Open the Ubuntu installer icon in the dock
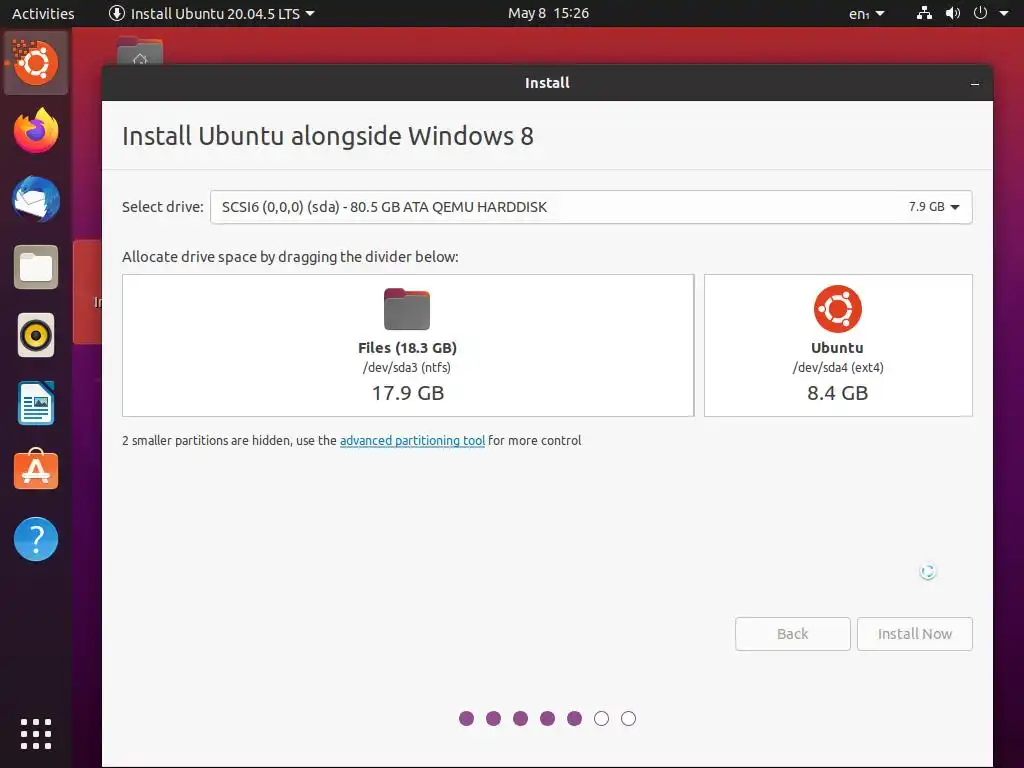This screenshot has width=1024, height=768. (36, 63)
